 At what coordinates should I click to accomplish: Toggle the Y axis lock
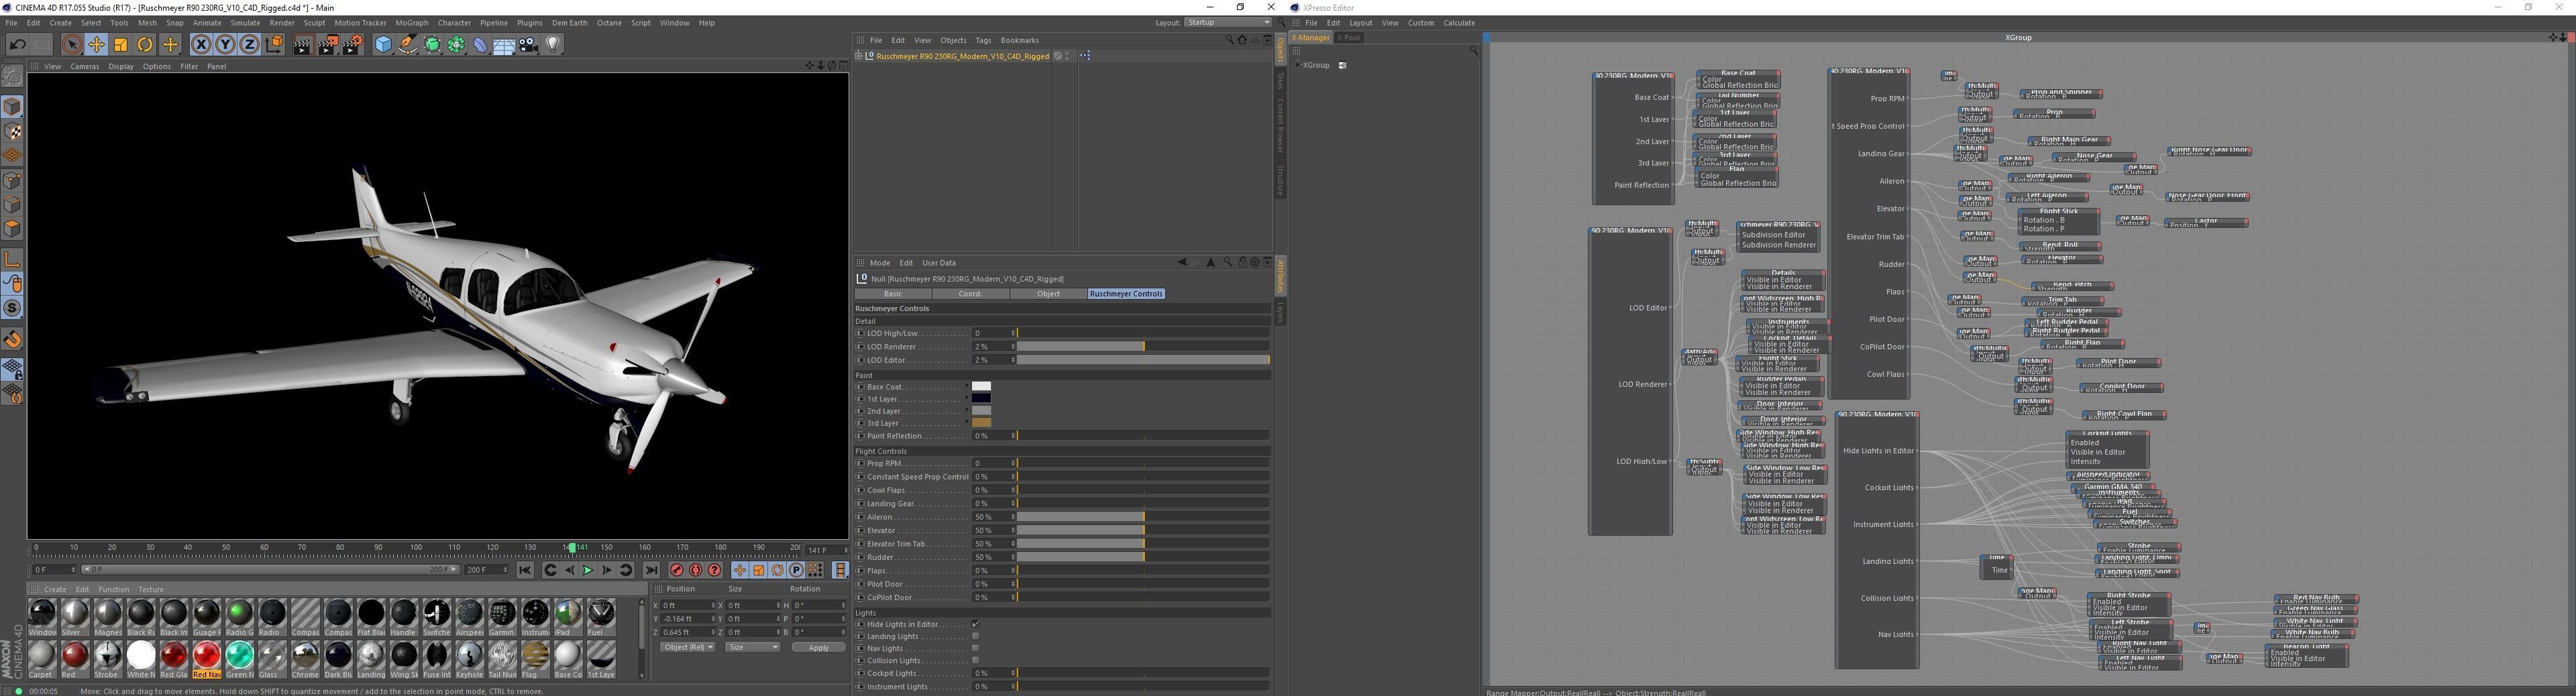coord(225,44)
